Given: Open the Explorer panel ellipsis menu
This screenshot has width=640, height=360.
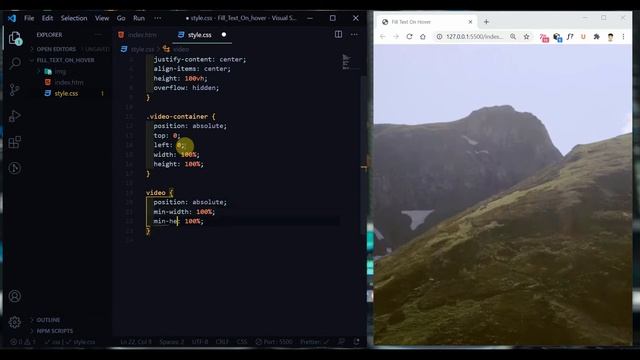Looking at the screenshot, I should [x=98, y=35].
